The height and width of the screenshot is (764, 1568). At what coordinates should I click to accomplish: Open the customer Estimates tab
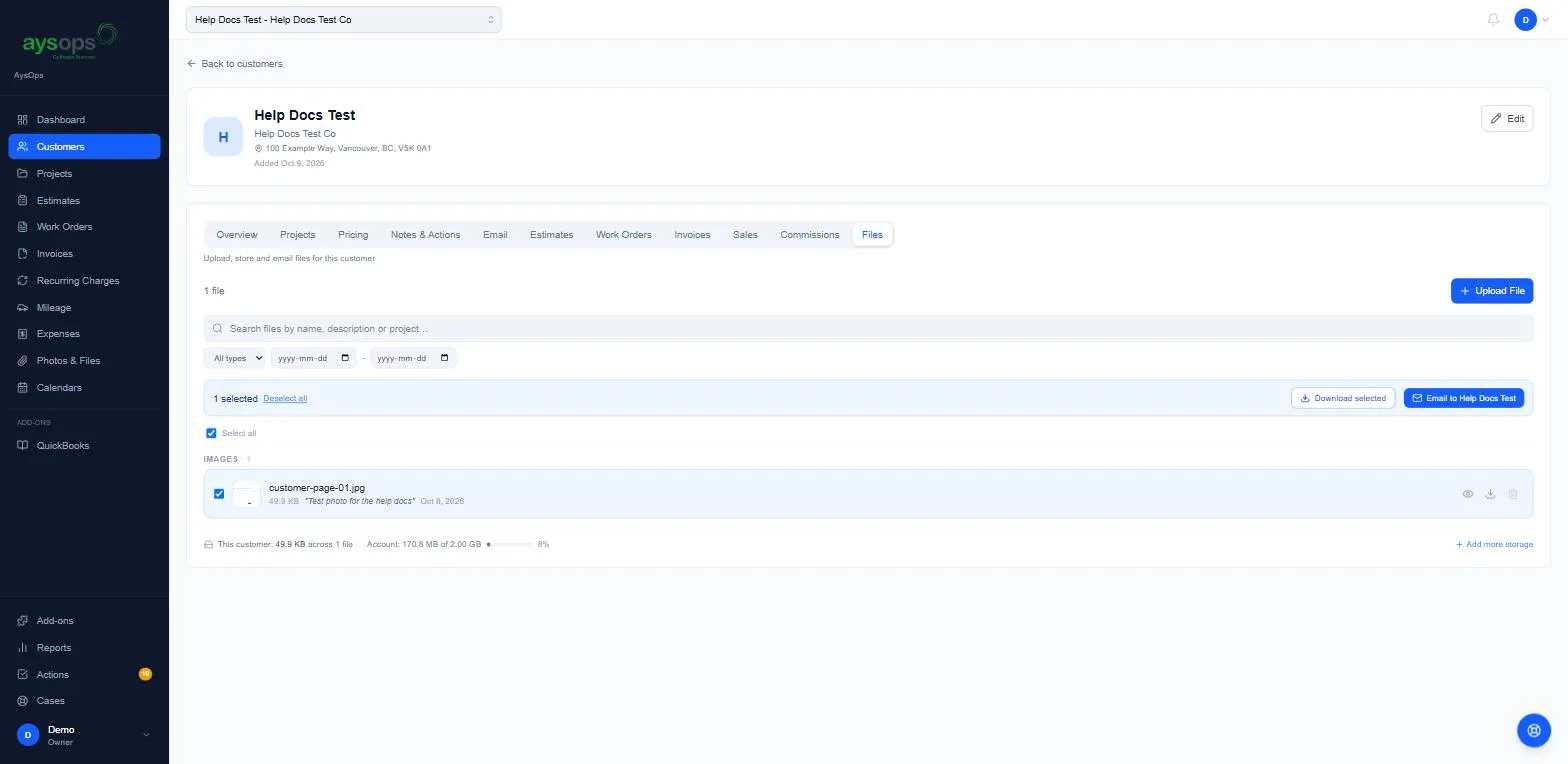552,235
